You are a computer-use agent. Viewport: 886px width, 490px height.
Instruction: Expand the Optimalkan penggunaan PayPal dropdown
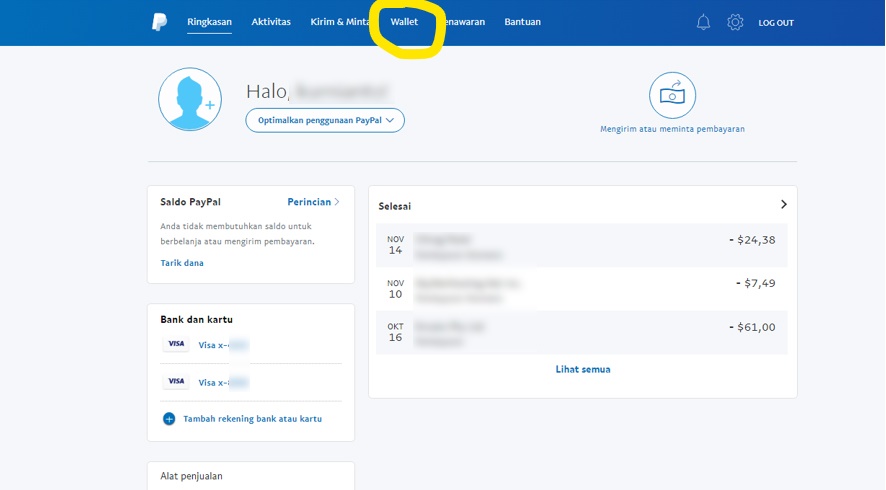point(325,120)
